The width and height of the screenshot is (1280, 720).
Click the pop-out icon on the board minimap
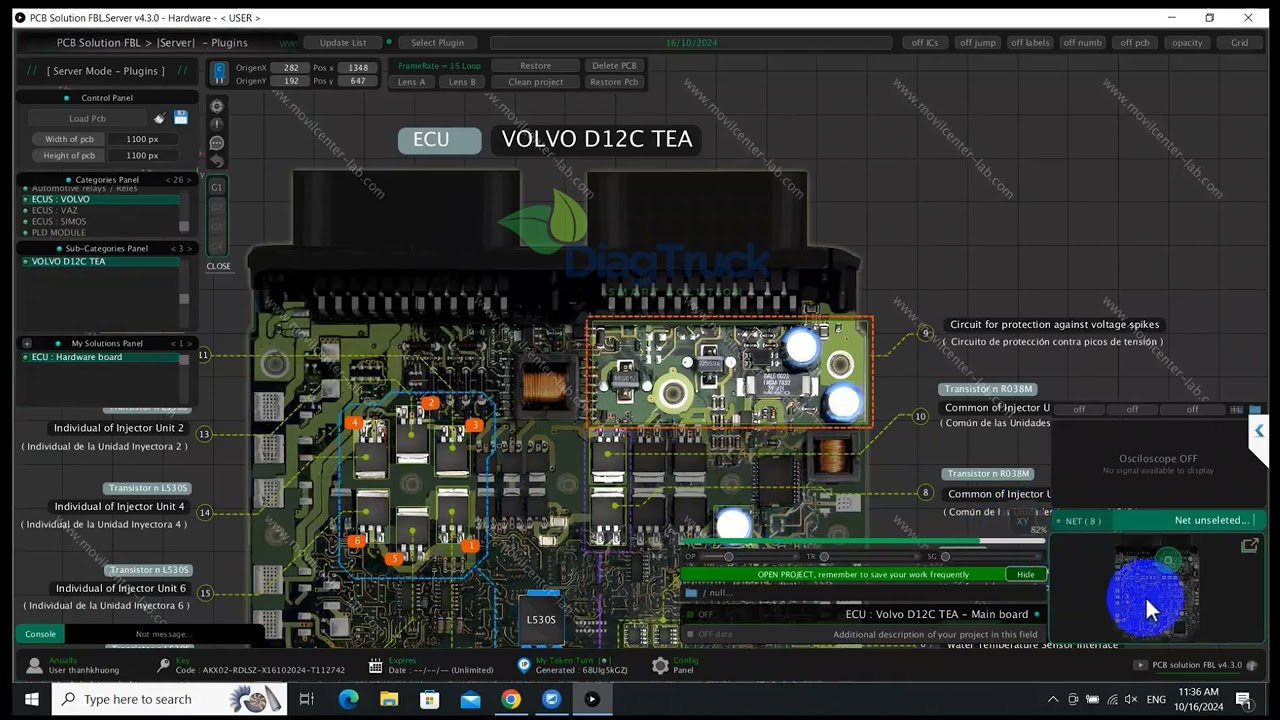click(x=1249, y=545)
